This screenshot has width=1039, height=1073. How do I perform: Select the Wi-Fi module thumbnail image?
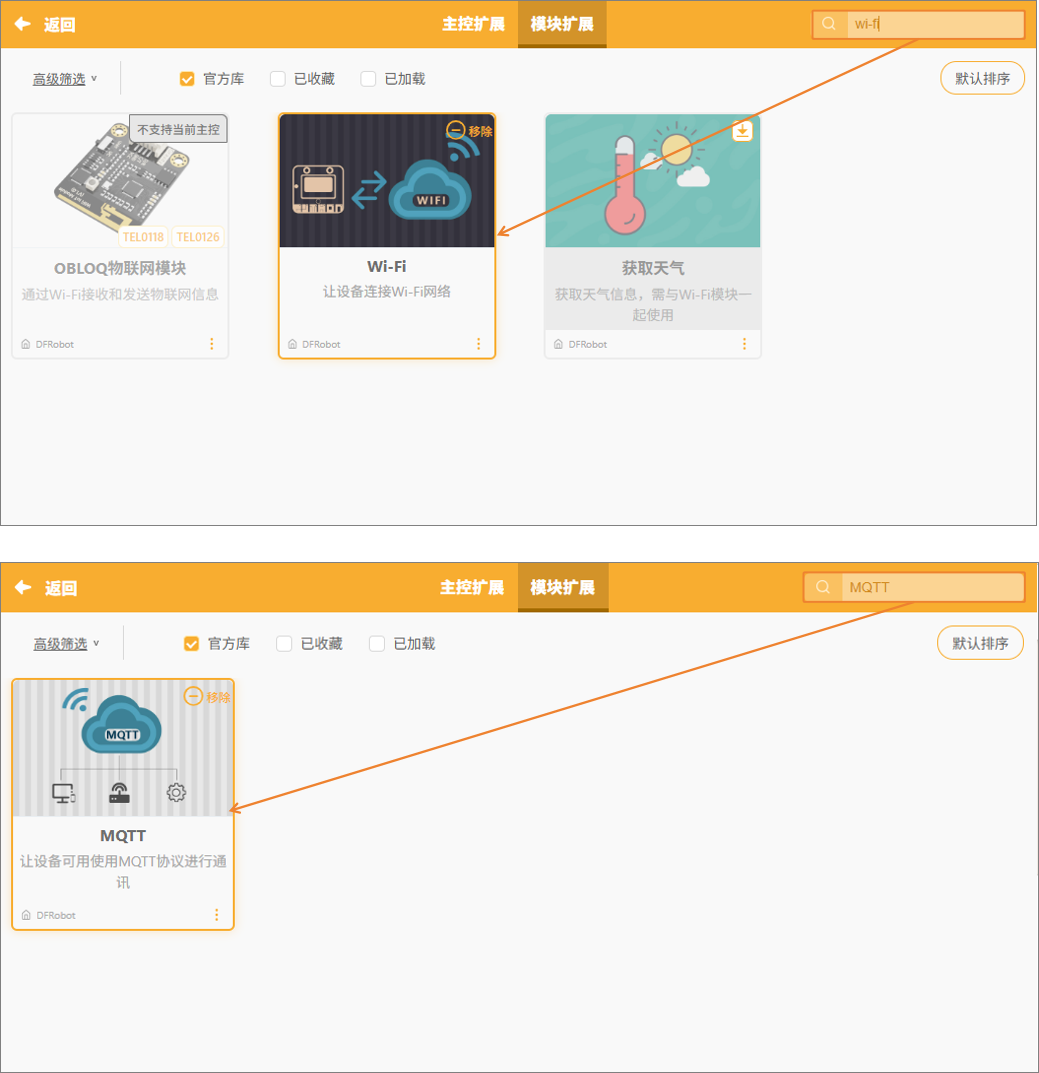(386, 180)
